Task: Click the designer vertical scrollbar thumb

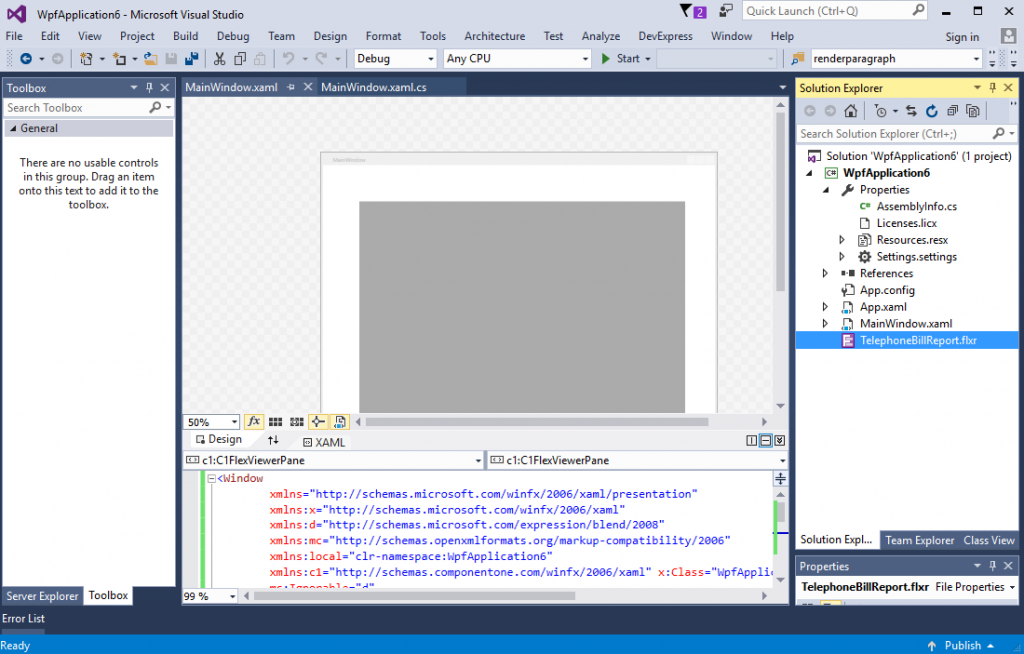Action: coord(780,201)
